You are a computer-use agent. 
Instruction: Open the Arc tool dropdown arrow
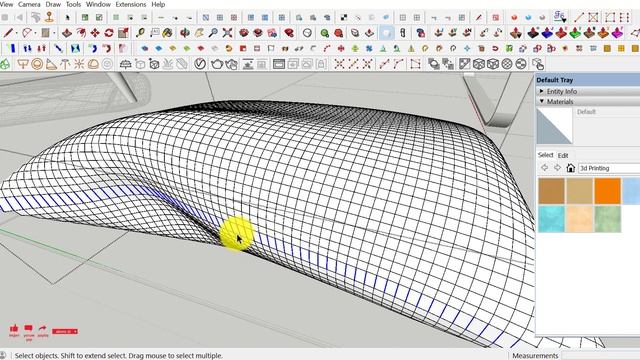point(36,33)
